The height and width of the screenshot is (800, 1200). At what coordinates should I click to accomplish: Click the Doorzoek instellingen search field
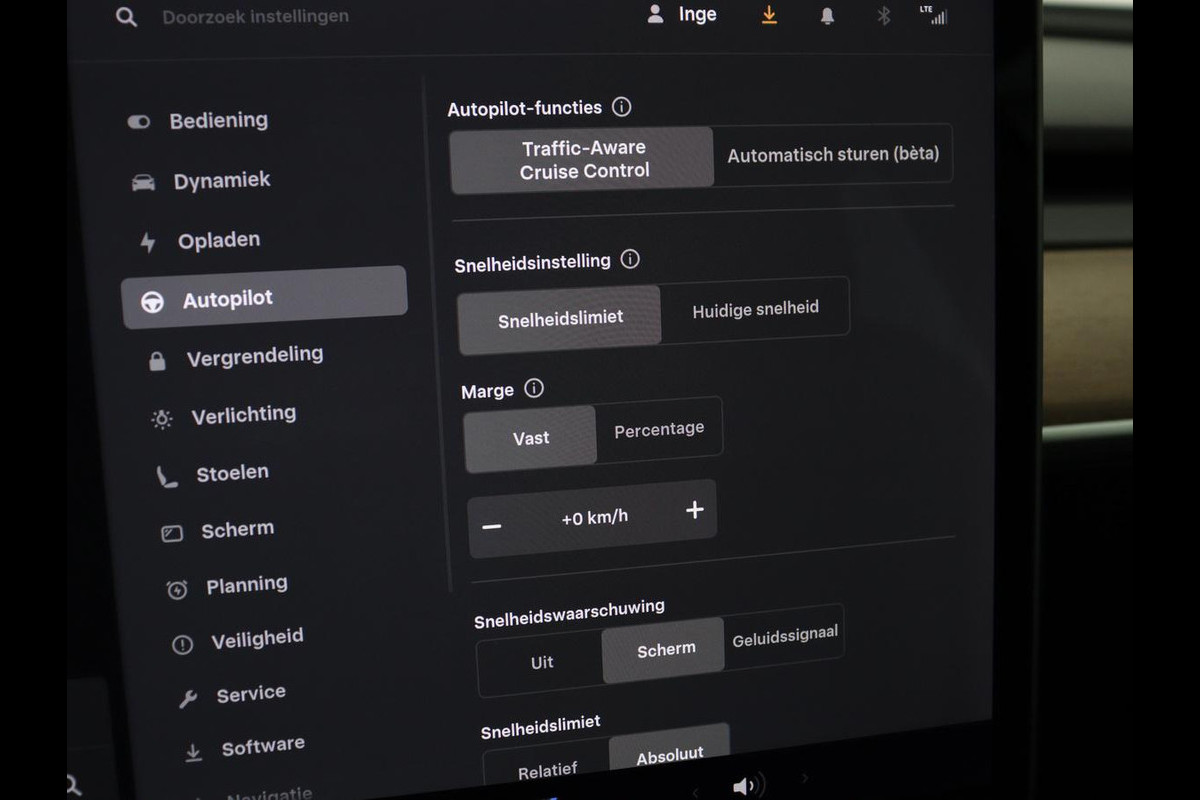coord(255,17)
